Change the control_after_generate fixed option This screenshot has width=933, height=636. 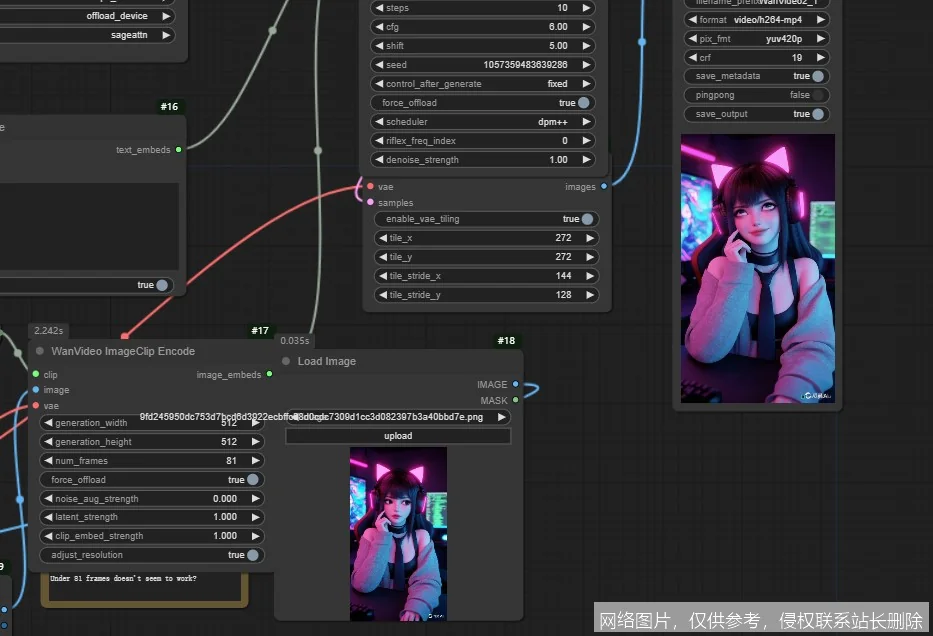tap(484, 84)
